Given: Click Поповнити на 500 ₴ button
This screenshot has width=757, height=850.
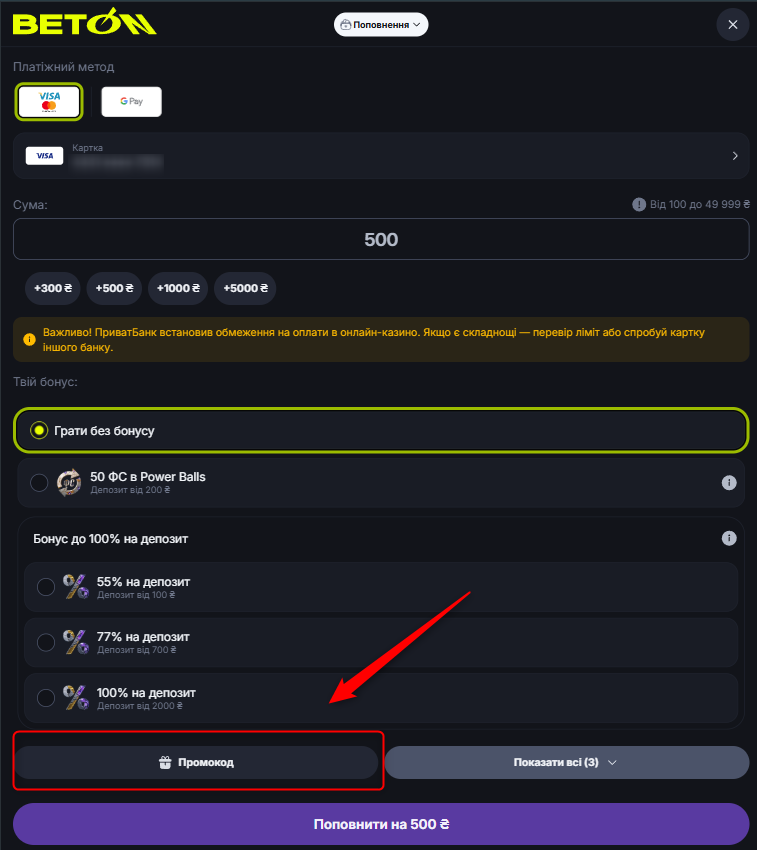Looking at the screenshot, I should [x=381, y=824].
